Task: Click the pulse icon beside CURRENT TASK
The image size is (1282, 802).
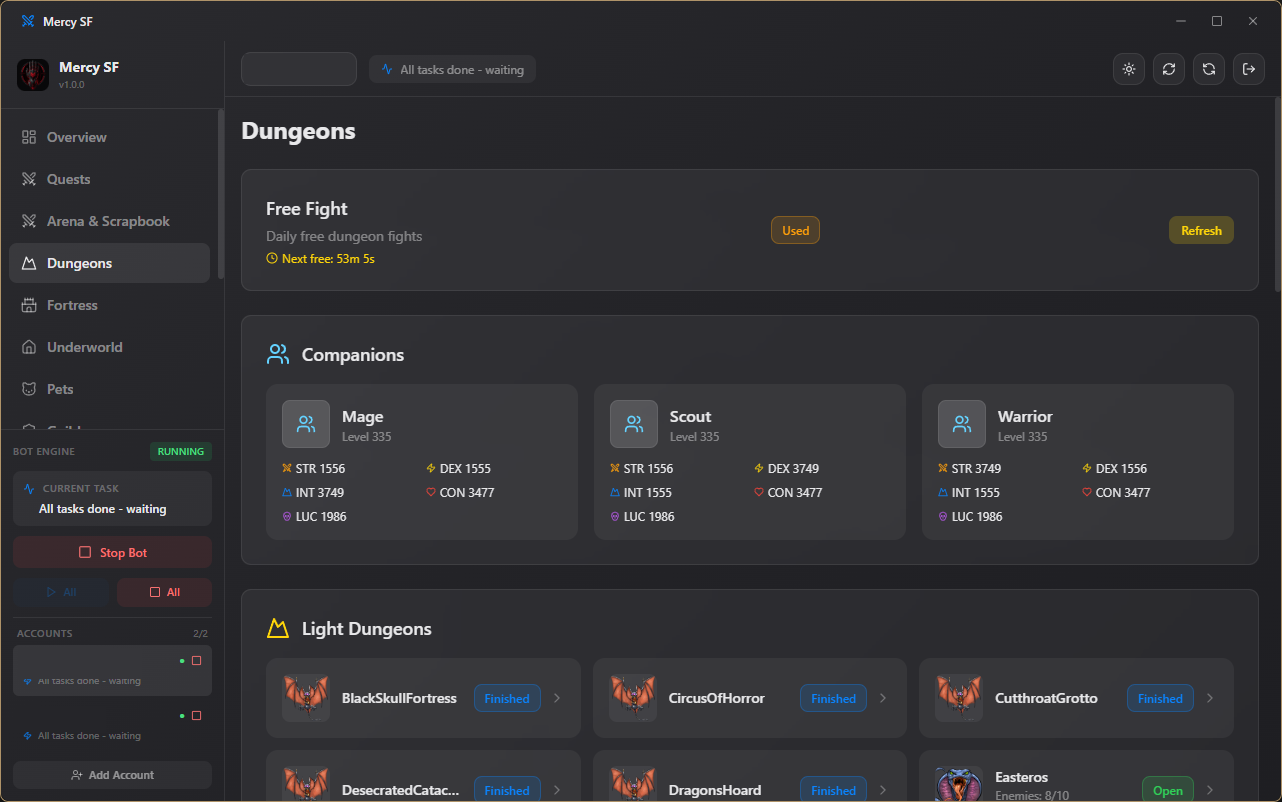Action: 29,489
